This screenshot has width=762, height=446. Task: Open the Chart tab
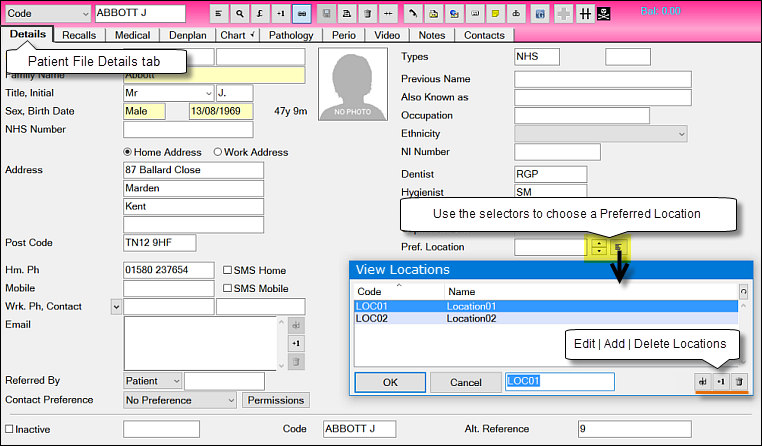tap(237, 35)
